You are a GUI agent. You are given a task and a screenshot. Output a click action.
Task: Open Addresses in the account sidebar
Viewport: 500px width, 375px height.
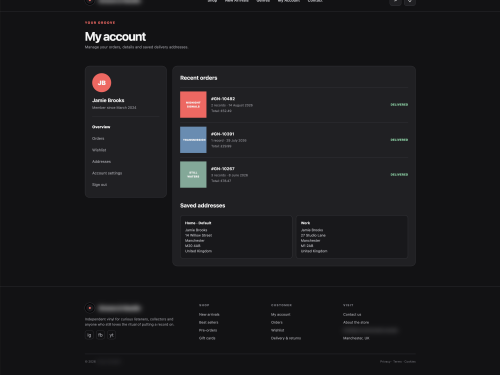click(x=101, y=162)
